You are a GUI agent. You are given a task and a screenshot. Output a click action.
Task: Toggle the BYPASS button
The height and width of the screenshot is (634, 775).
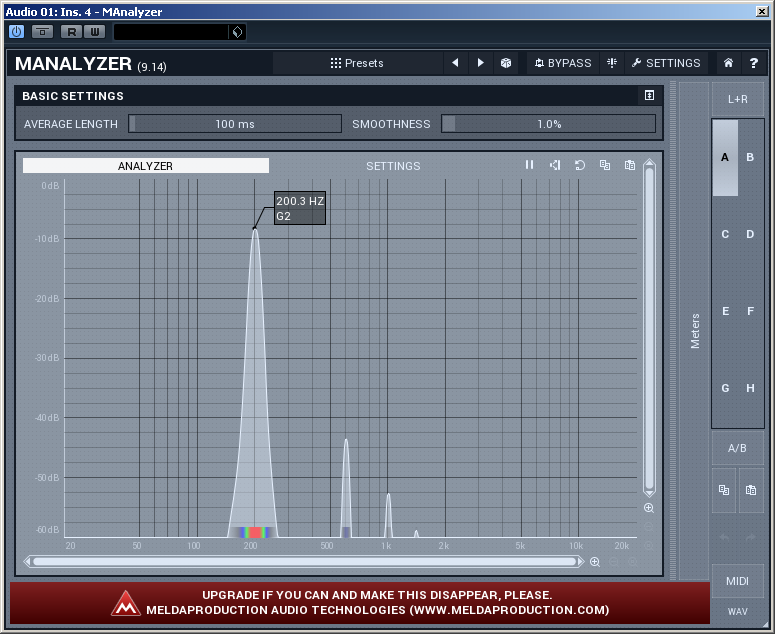point(562,63)
